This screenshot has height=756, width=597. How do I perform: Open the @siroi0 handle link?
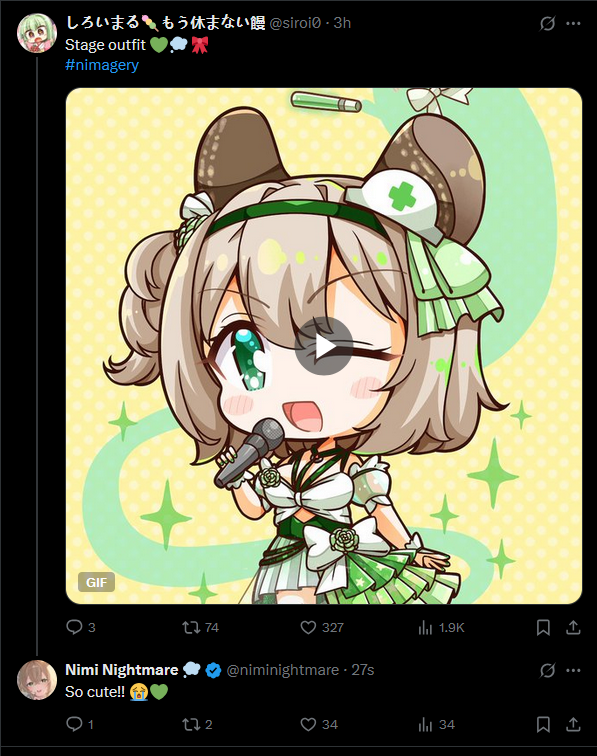[295, 23]
